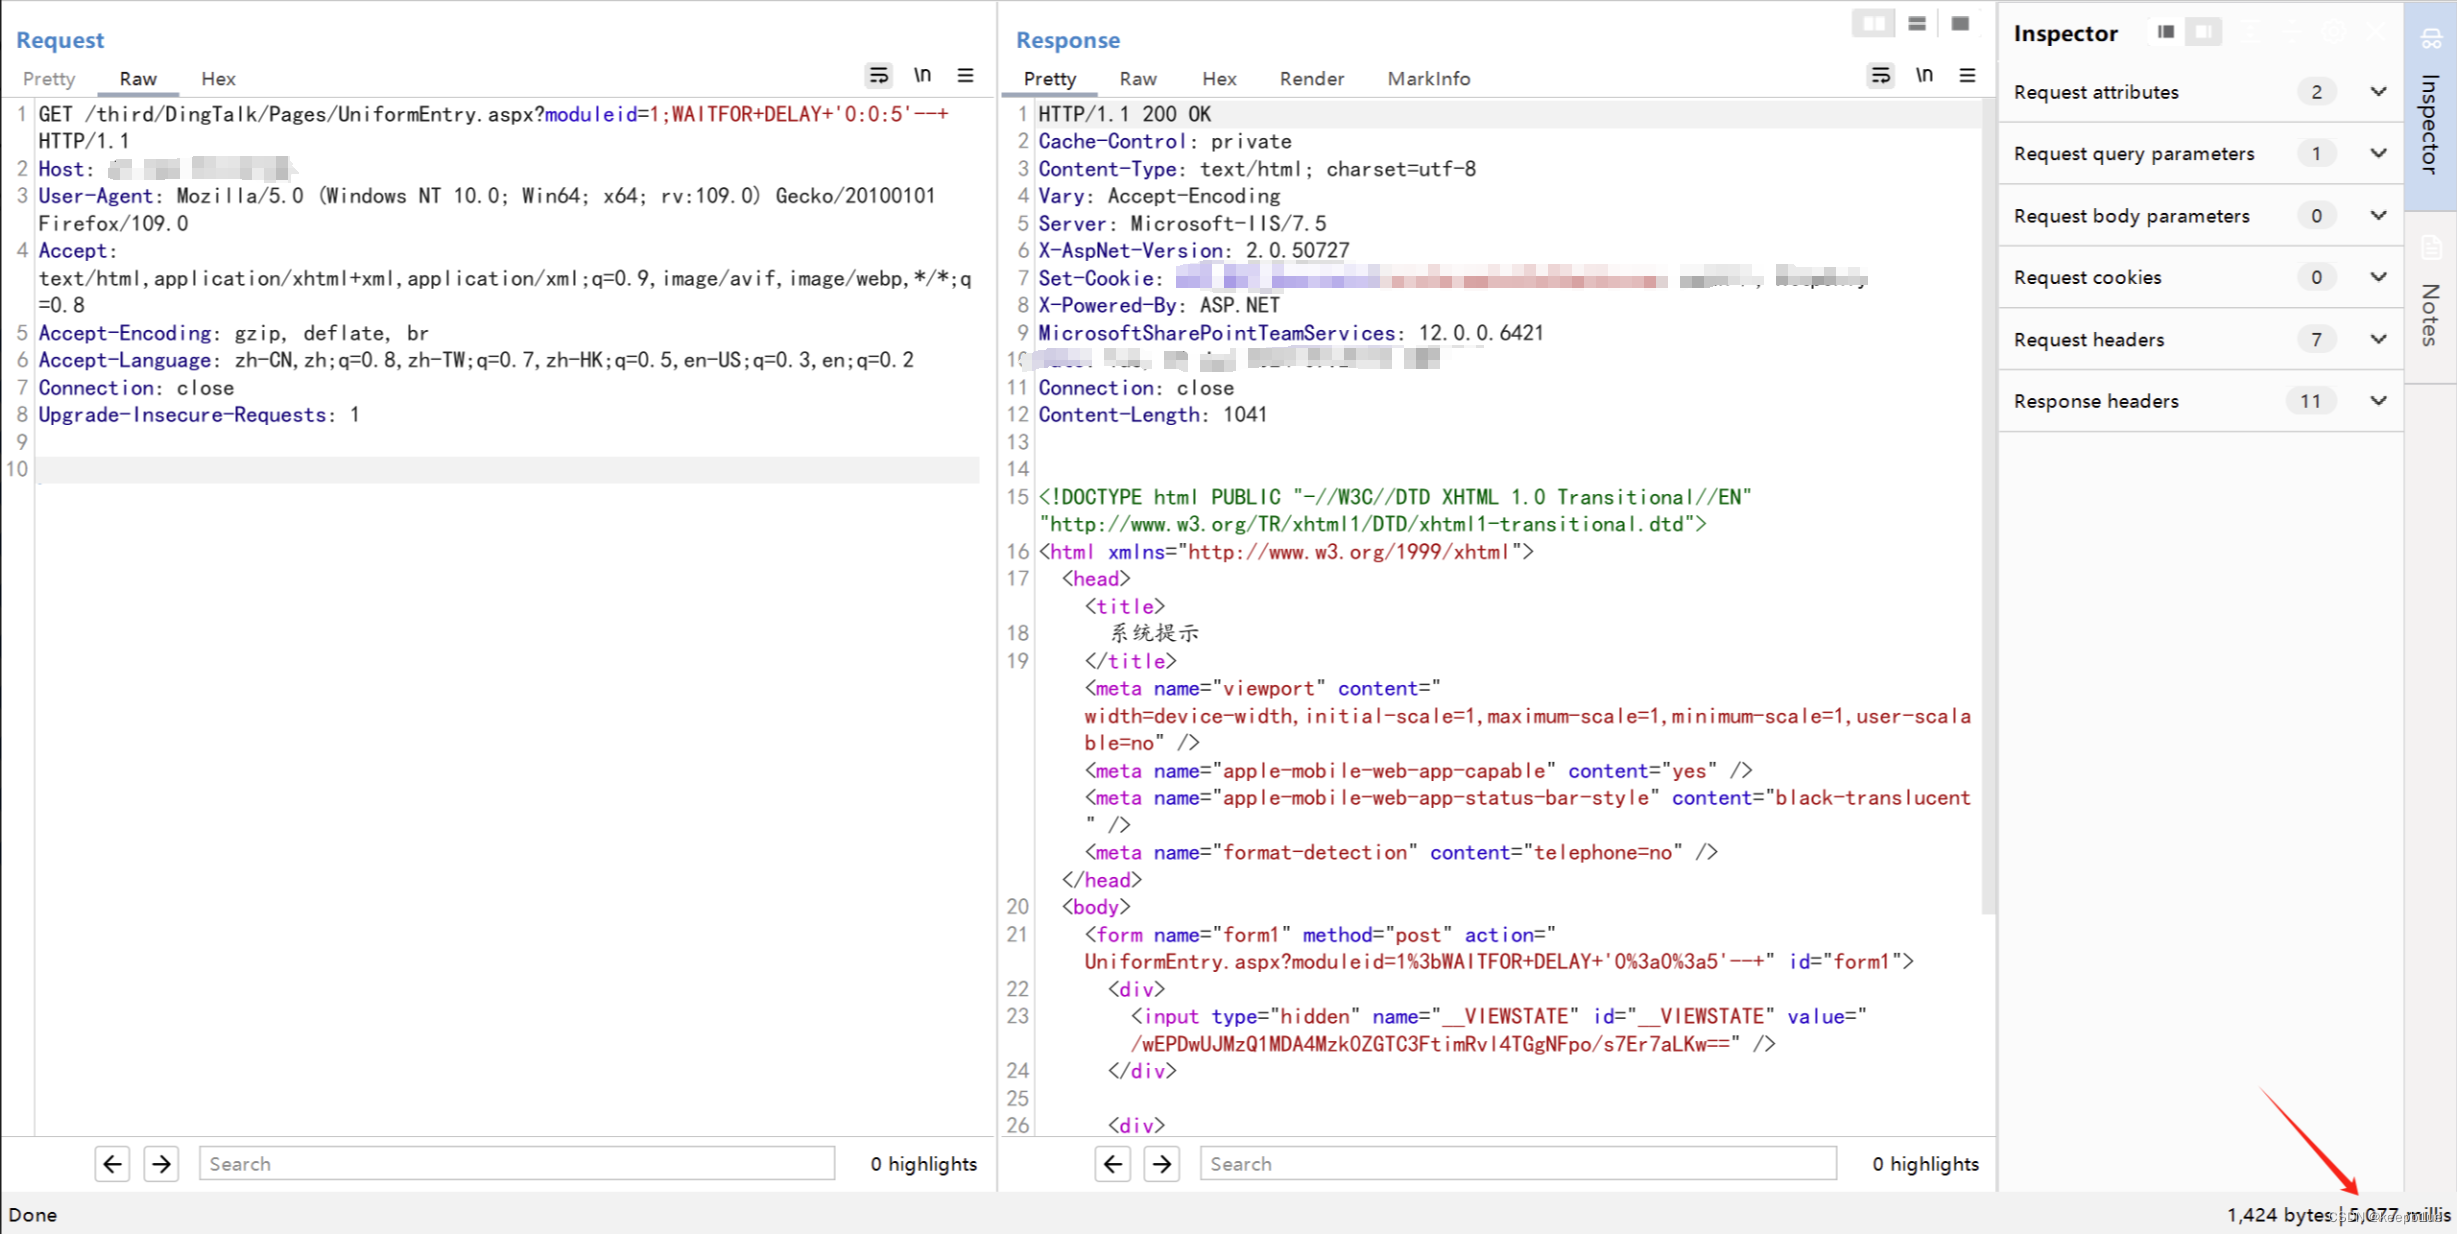Viewport: 2457px width, 1234px height.
Task: Go to previous Request search match
Action: pos(112,1163)
